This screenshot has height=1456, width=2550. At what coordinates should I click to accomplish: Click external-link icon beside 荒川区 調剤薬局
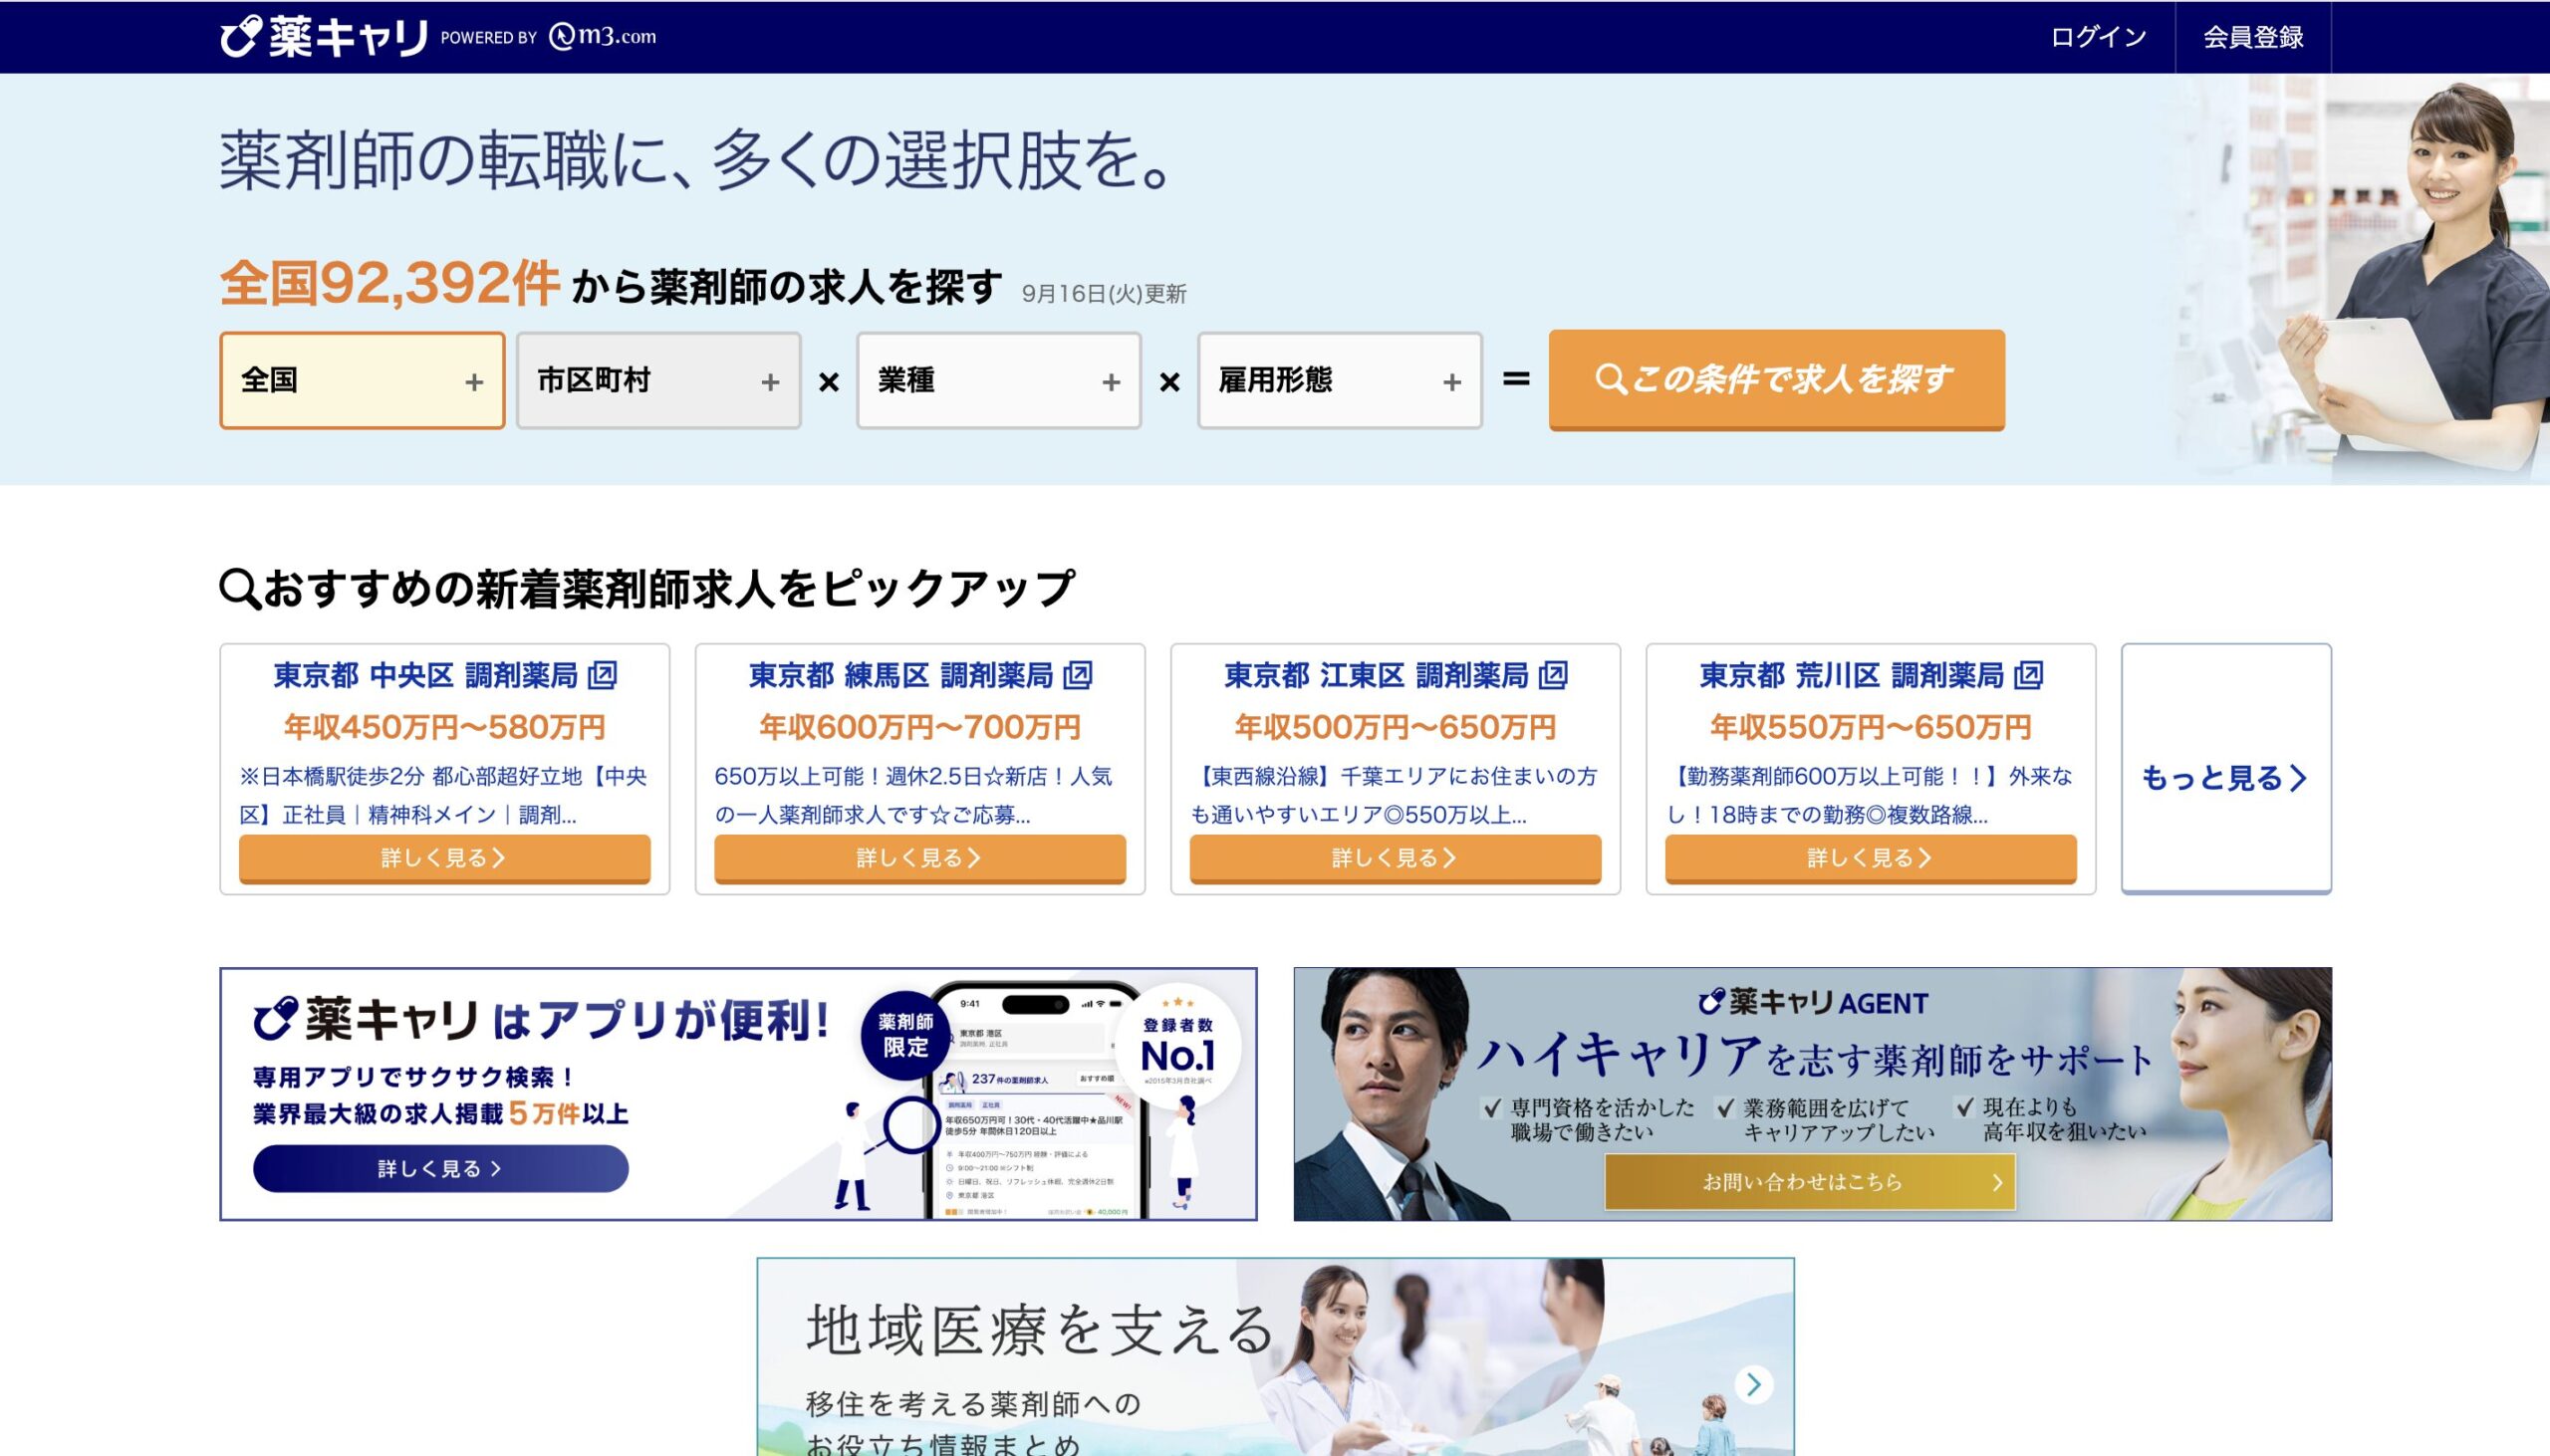[x=2027, y=675]
